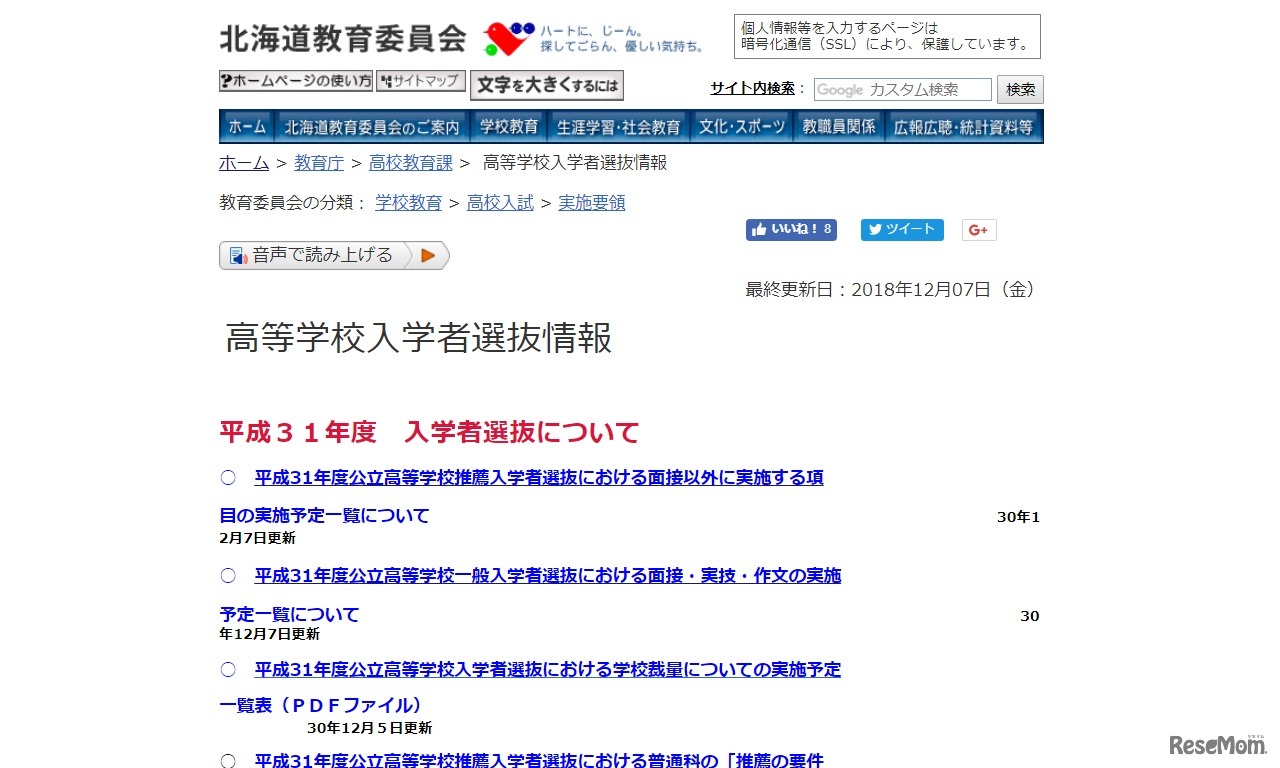Follow the ホーム breadcrumb link

click(244, 163)
